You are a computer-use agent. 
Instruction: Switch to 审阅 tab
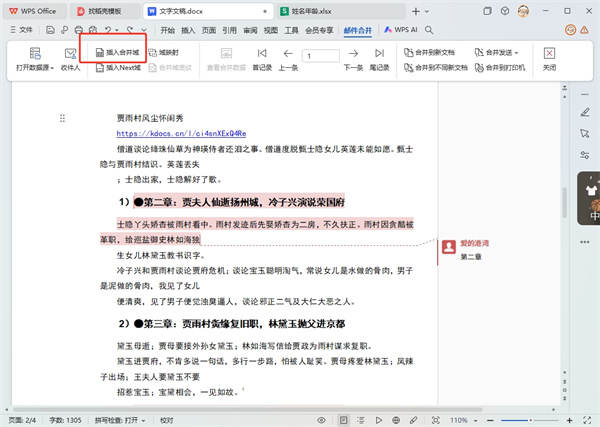click(x=250, y=30)
